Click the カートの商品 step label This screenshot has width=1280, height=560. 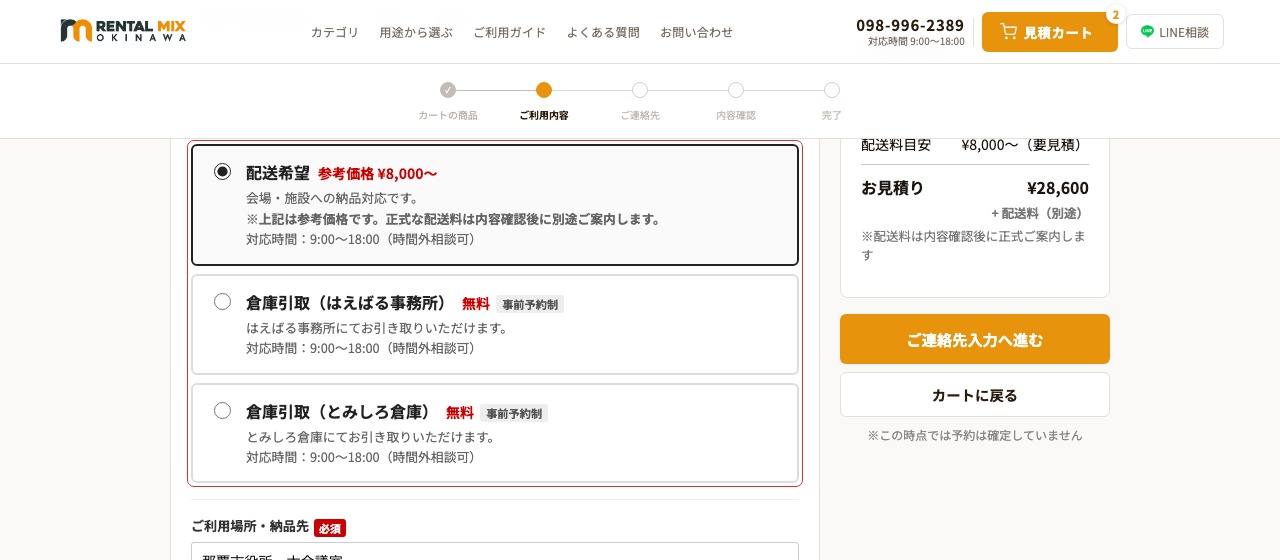[448, 115]
